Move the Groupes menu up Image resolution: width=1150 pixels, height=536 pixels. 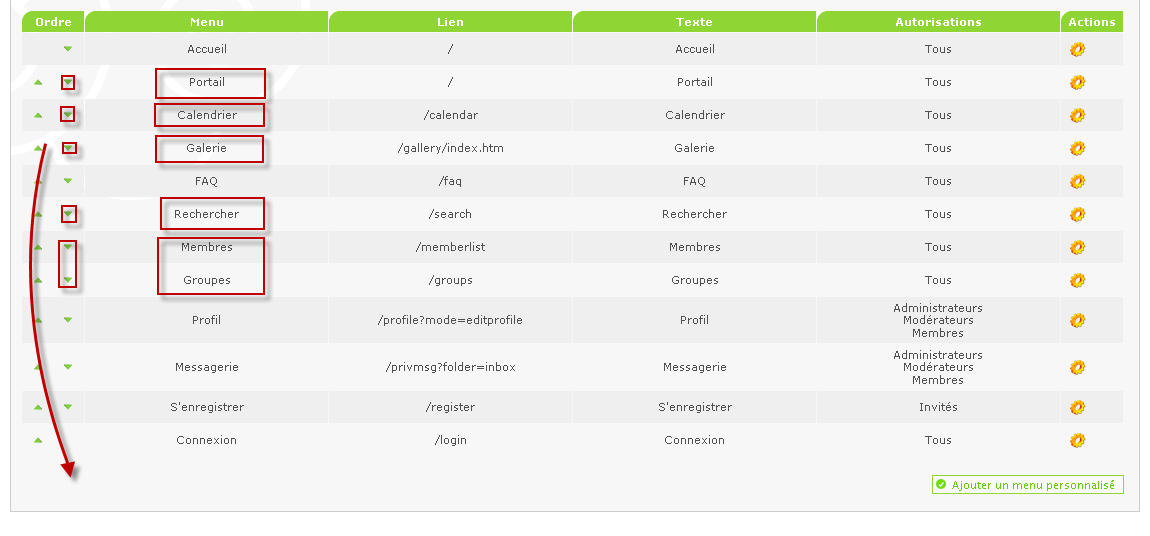[38, 280]
